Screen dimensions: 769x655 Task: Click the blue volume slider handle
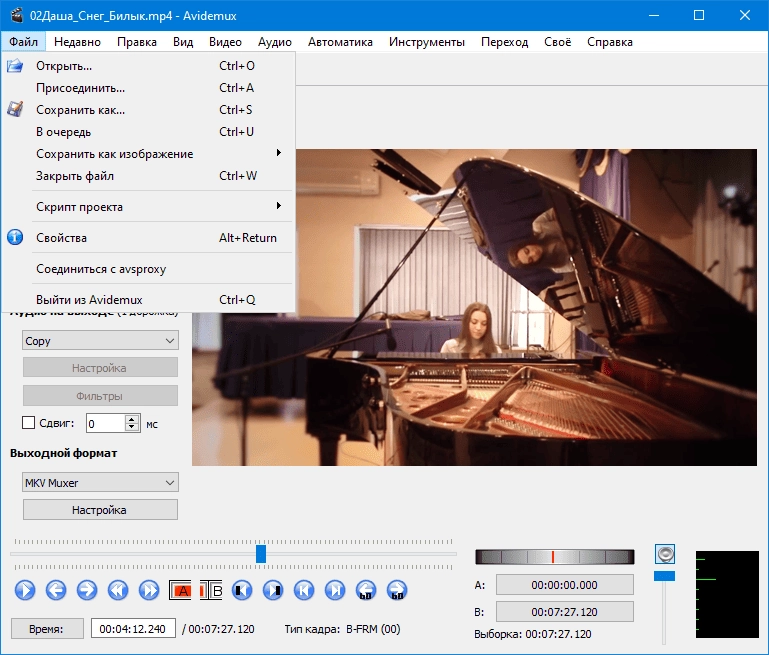pyautogui.click(x=665, y=576)
